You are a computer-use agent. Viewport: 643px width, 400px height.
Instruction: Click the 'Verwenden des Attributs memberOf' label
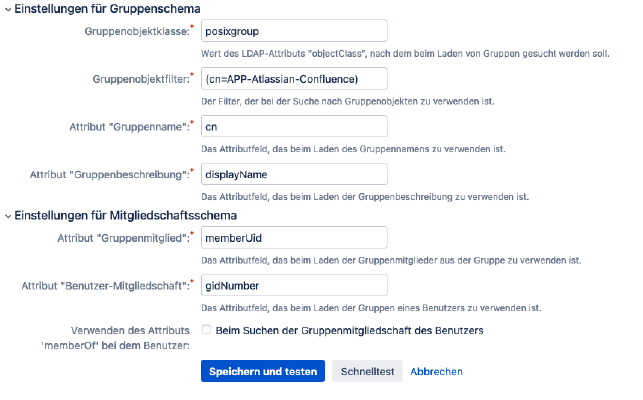[115, 338]
